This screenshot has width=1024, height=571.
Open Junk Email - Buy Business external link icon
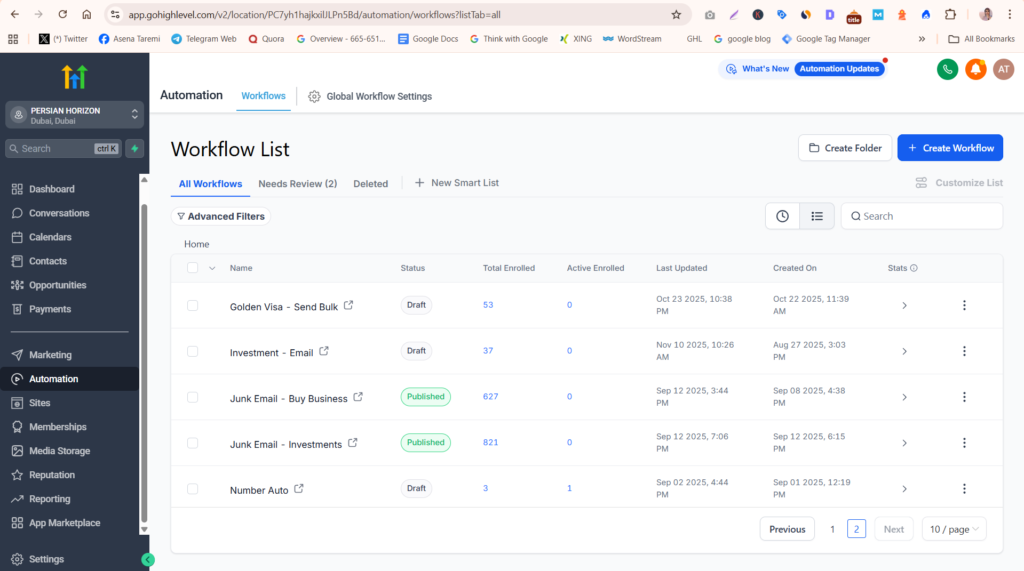[358, 397]
